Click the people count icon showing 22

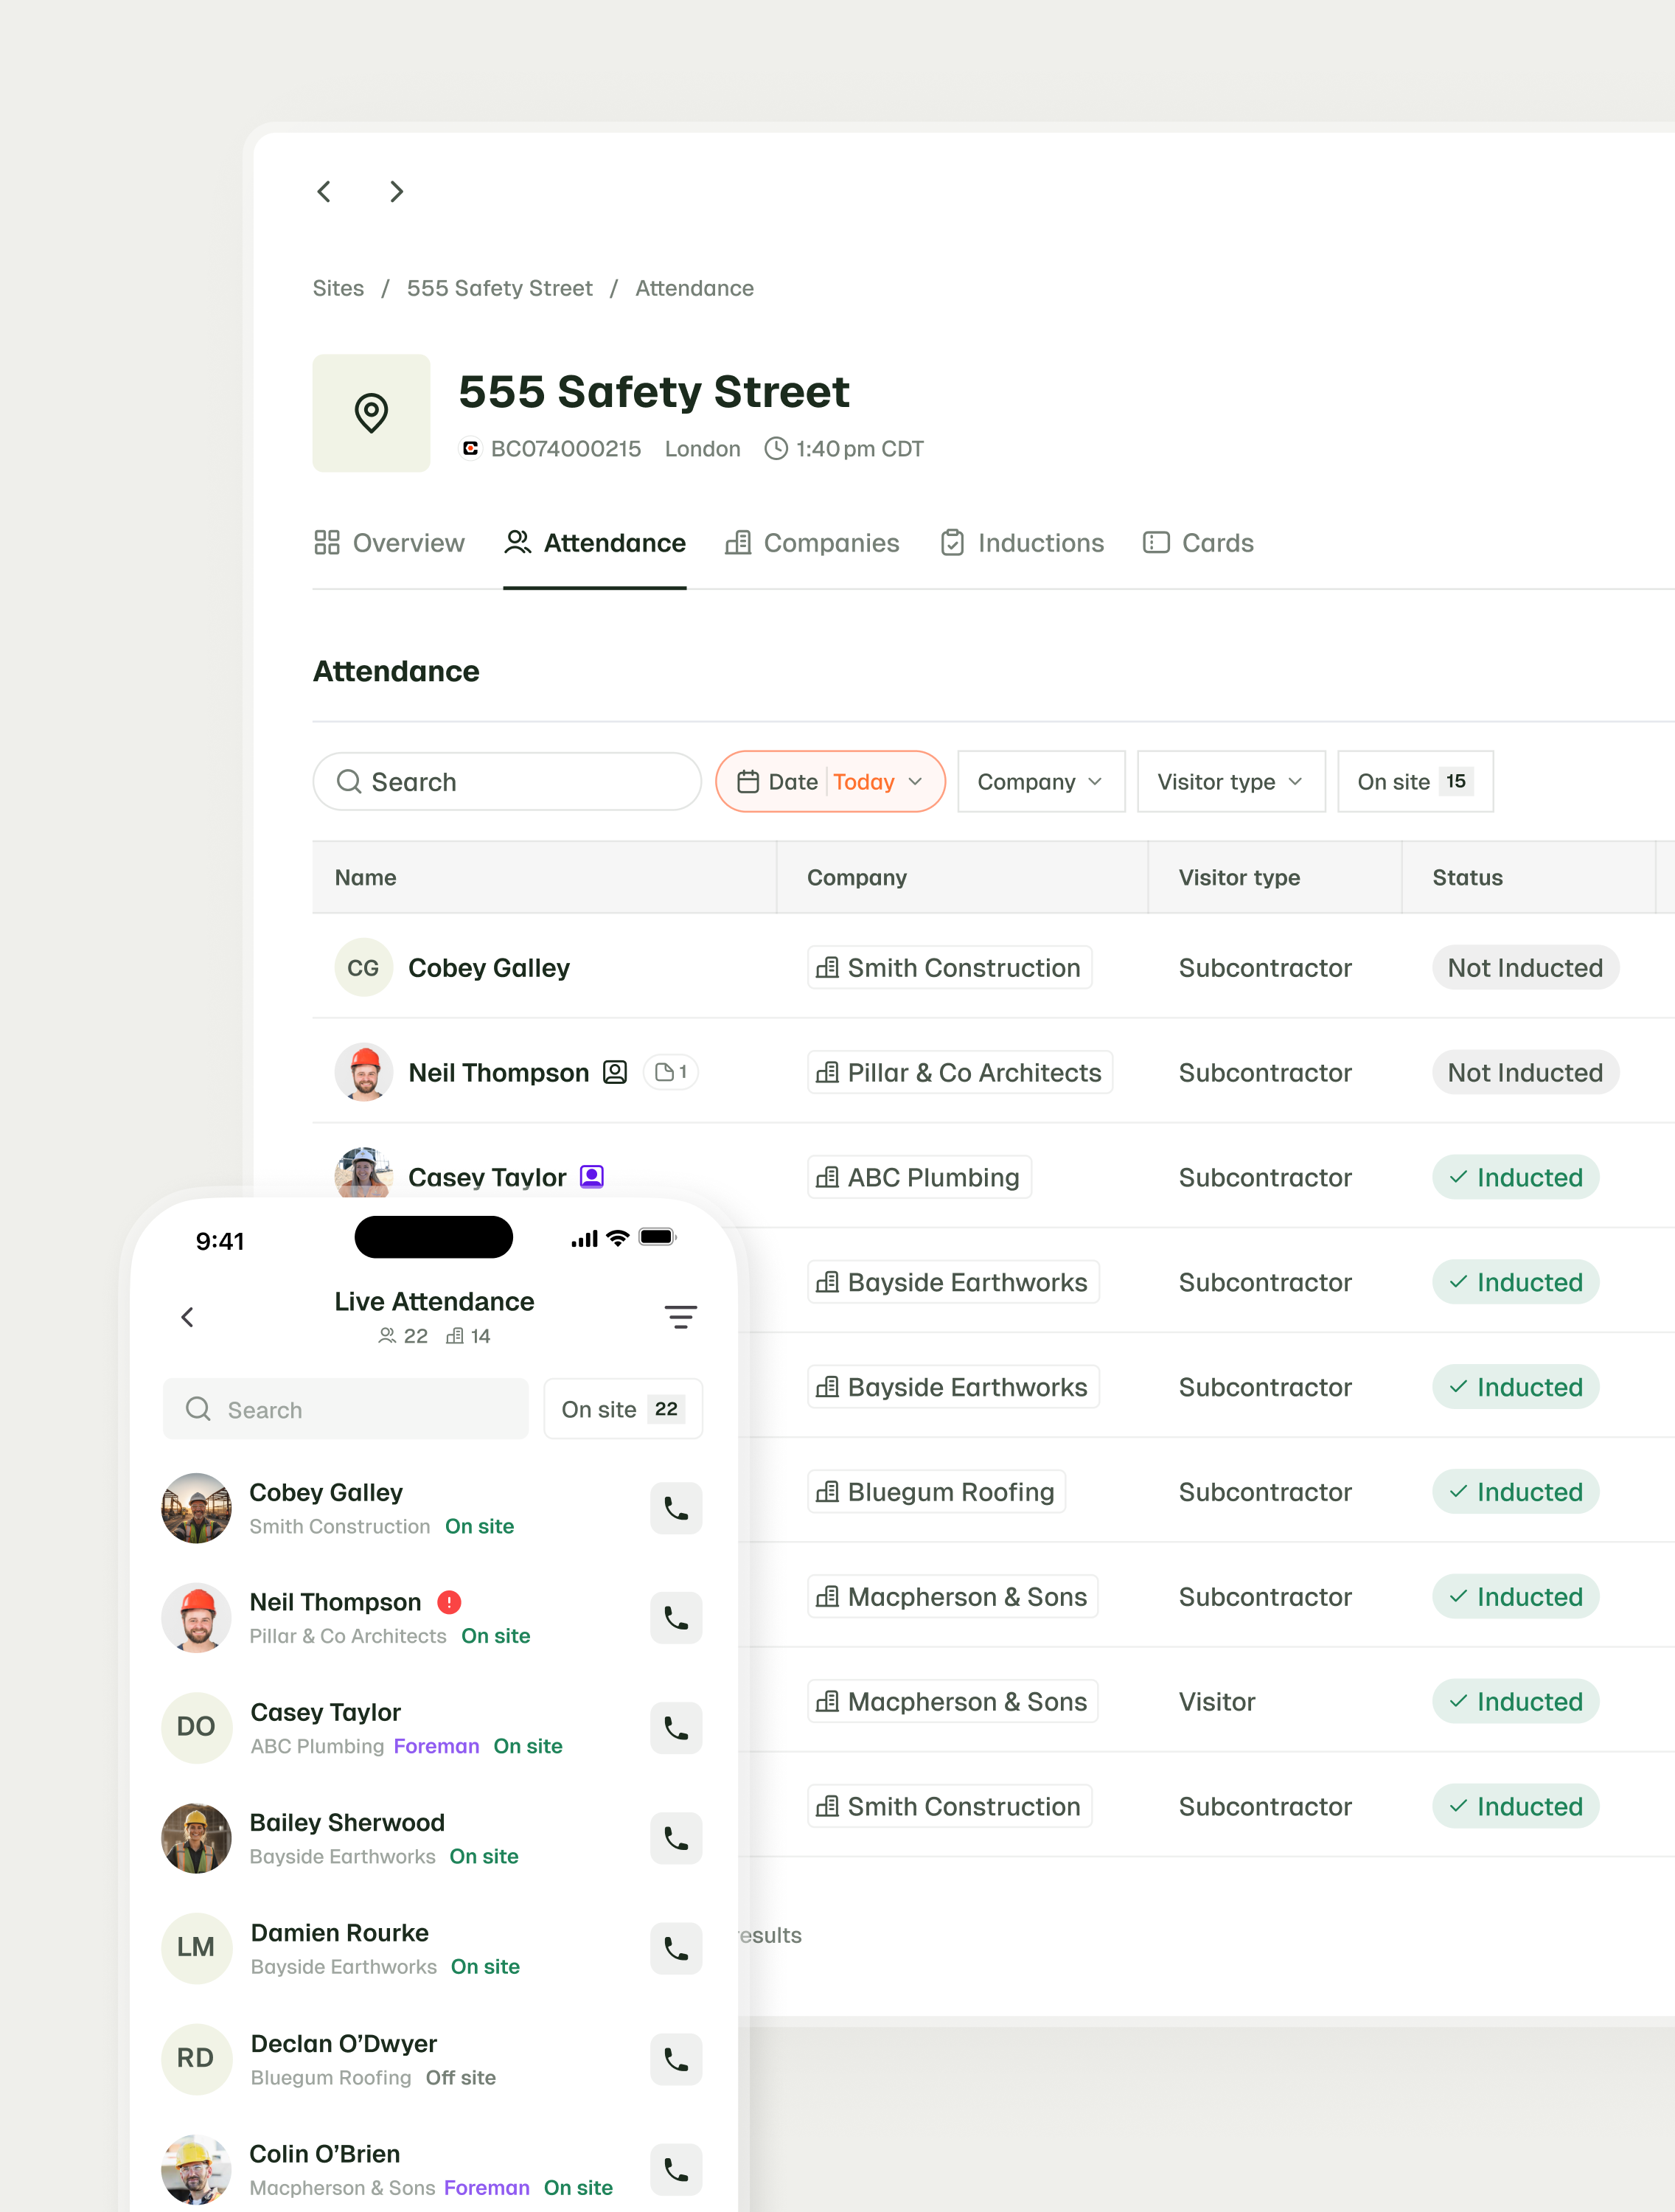[387, 1336]
